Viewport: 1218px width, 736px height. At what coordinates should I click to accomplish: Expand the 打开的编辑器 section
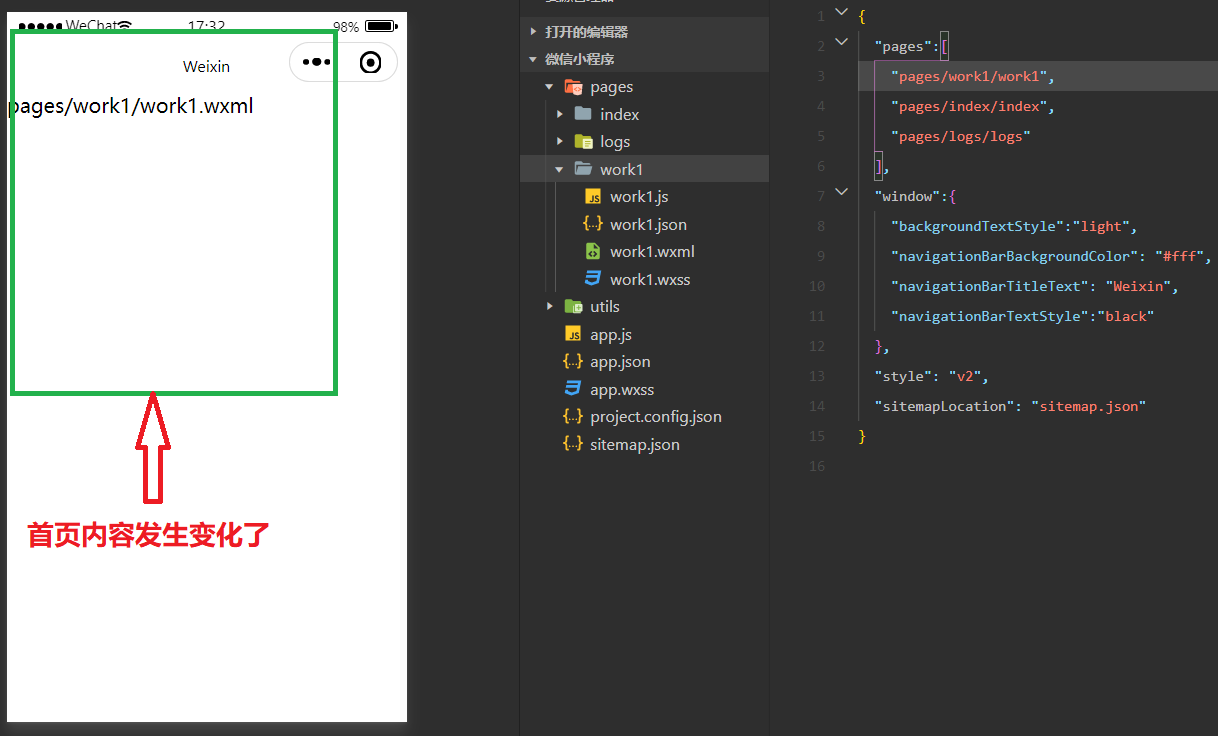pos(533,32)
